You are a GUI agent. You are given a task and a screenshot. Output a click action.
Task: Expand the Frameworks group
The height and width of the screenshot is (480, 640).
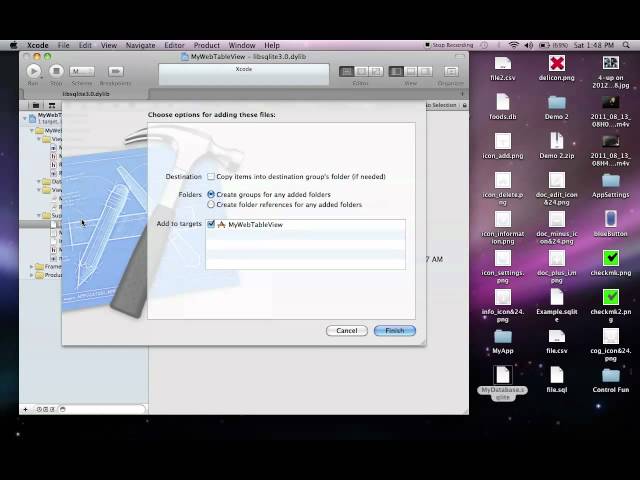point(32,267)
